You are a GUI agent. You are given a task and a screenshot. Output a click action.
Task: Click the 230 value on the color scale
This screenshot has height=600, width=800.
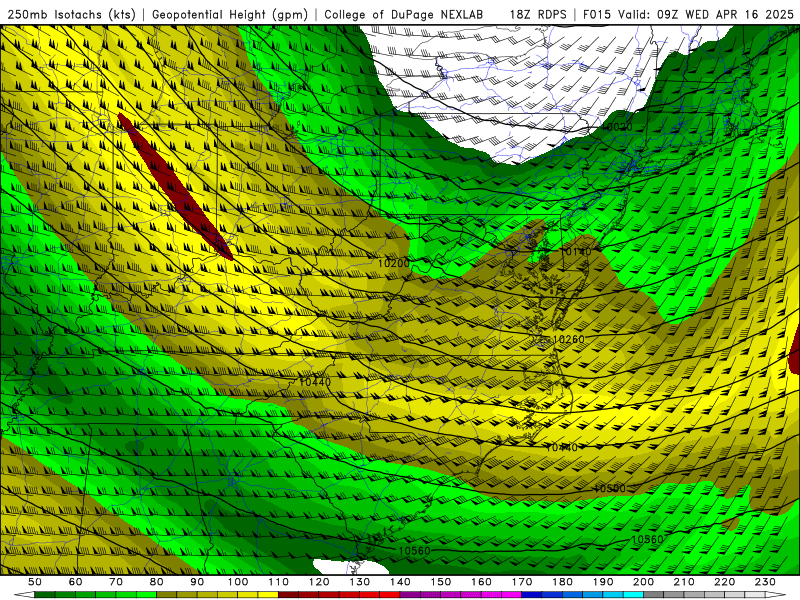[765, 582]
